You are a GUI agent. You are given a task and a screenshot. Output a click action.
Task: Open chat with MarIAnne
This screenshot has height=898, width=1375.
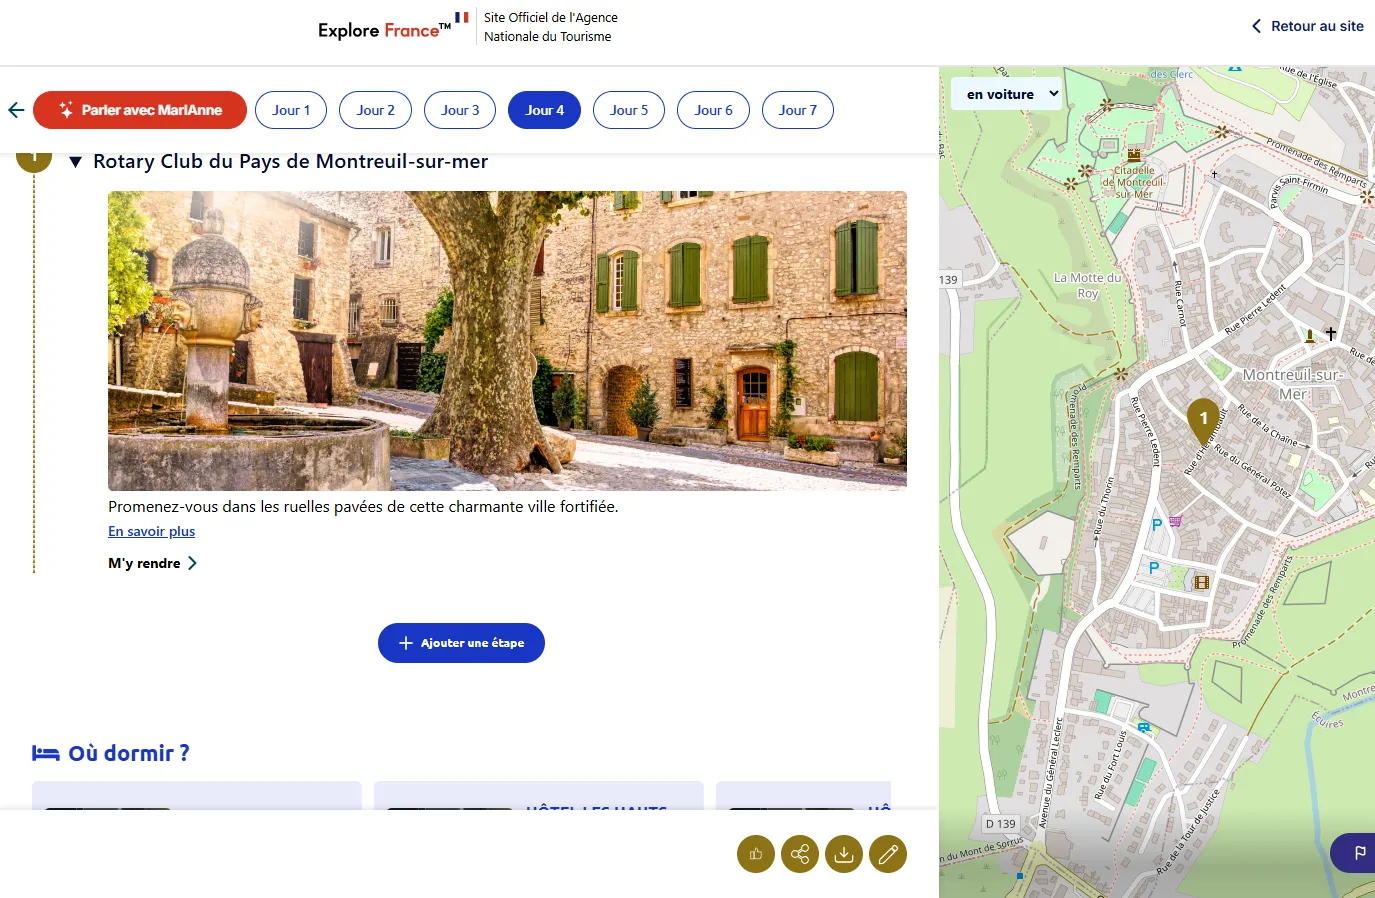tap(140, 110)
